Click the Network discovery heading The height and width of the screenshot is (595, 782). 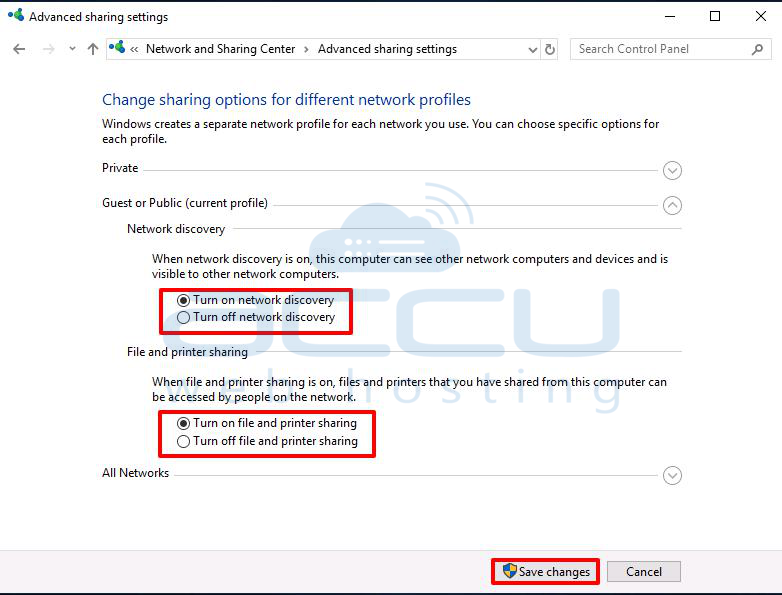[x=176, y=229]
